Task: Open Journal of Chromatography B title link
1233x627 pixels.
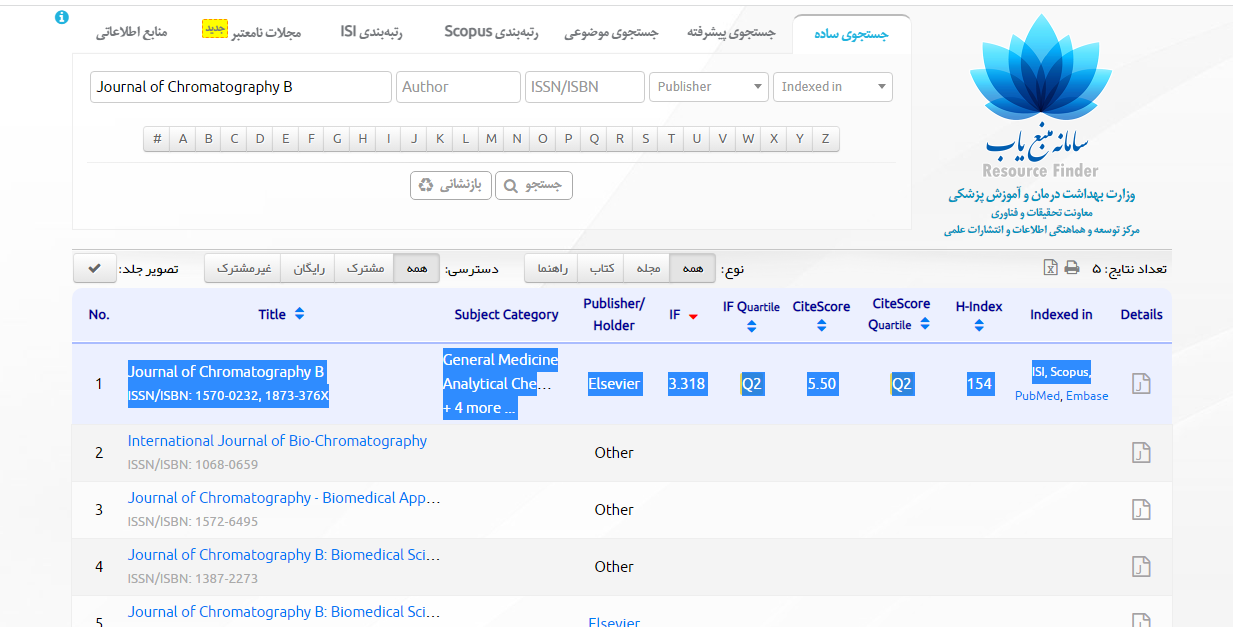Action: tap(226, 372)
